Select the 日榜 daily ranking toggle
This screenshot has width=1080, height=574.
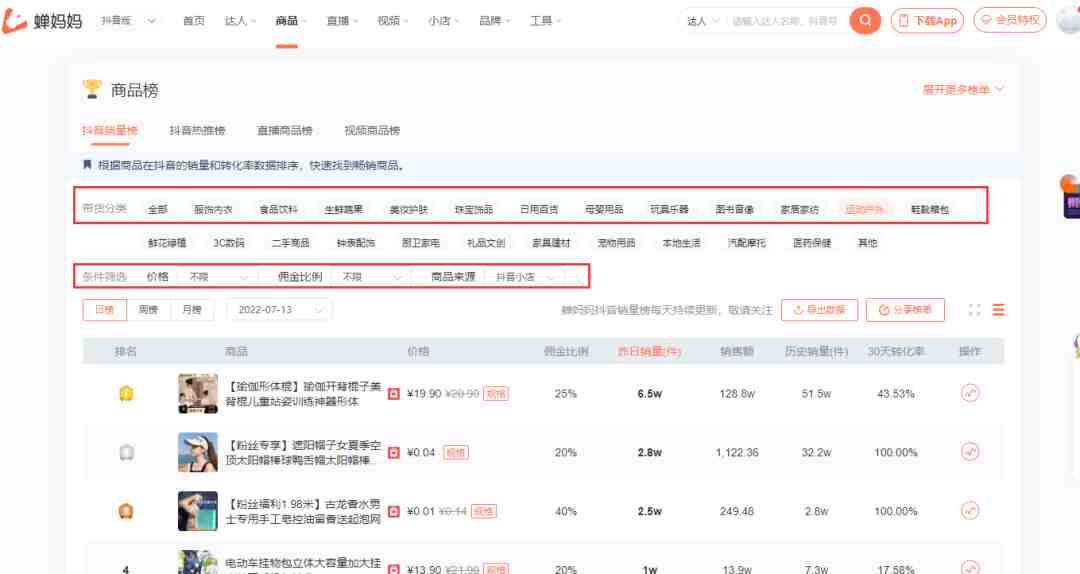click(x=105, y=310)
